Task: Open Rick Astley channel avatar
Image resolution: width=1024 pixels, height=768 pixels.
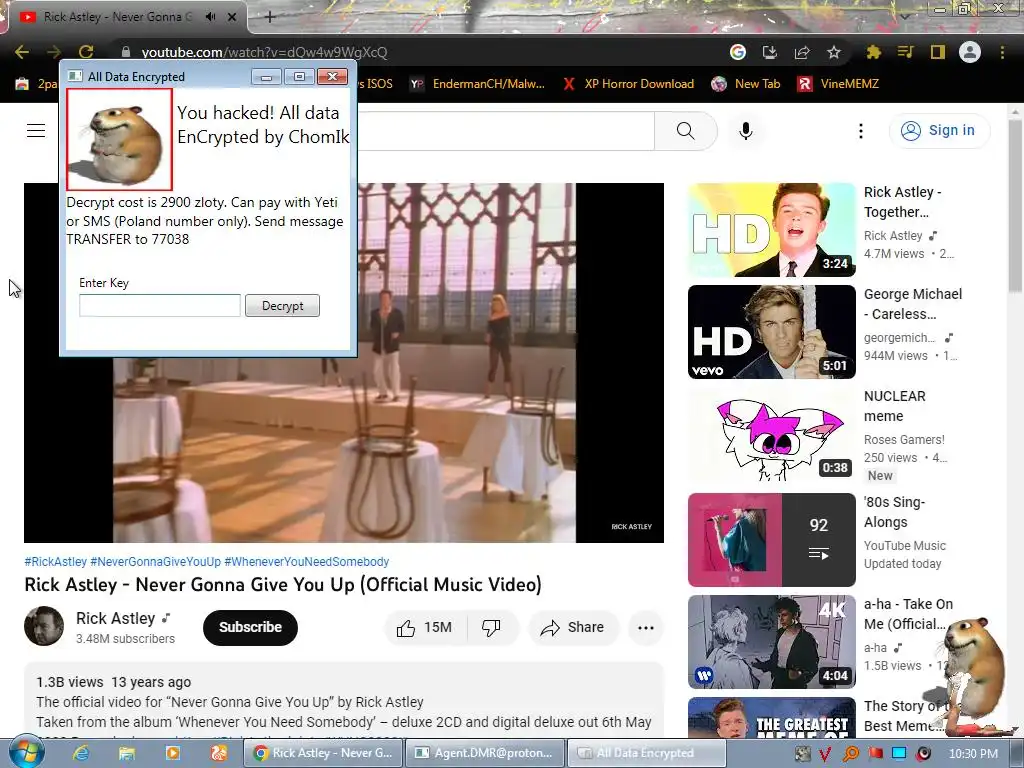Action: point(44,626)
